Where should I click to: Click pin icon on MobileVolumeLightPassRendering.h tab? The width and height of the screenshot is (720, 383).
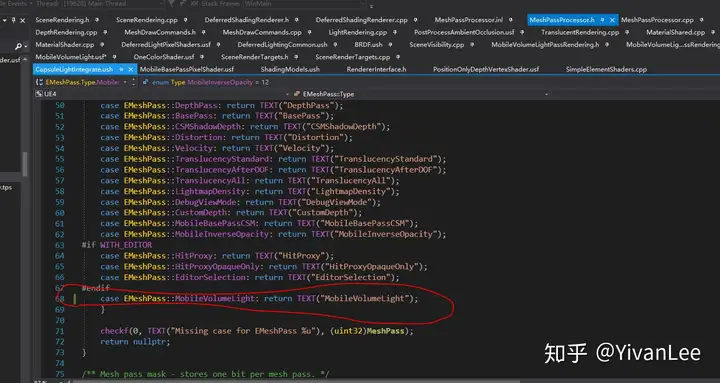(x=607, y=45)
